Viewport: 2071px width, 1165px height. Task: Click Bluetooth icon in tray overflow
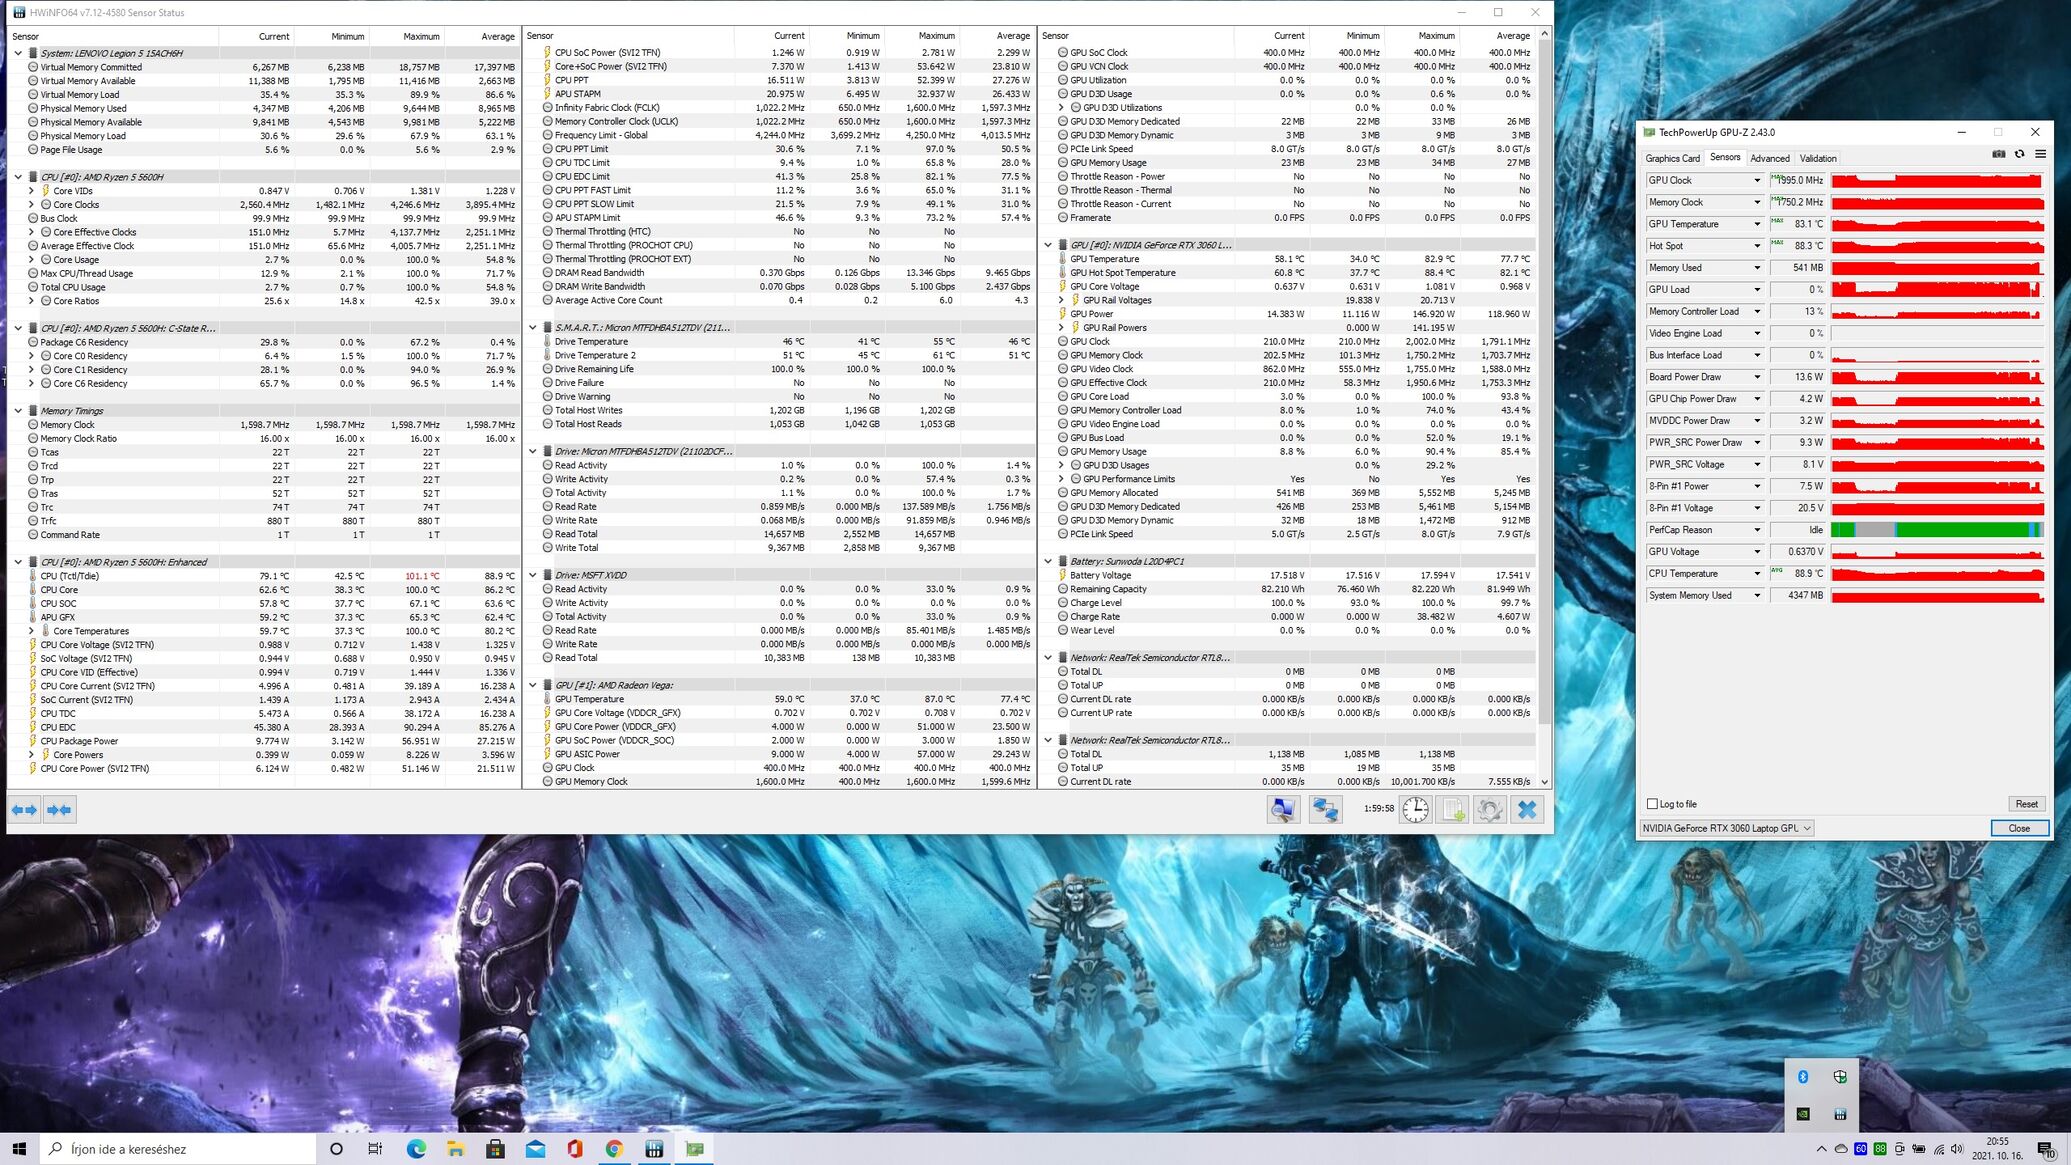(1803, 1077)
